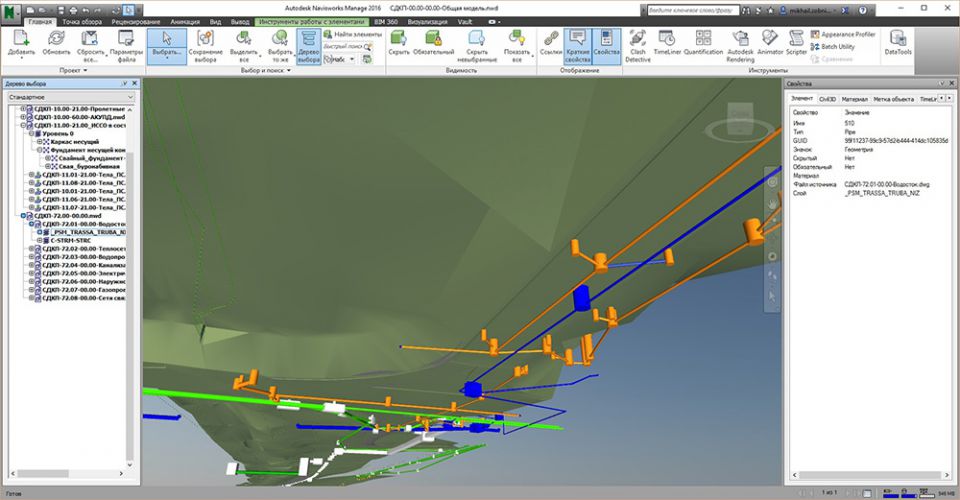
Task: Click the pan hand icon on navigation bar
Action: pyautogui.click(x=773, y=204)
